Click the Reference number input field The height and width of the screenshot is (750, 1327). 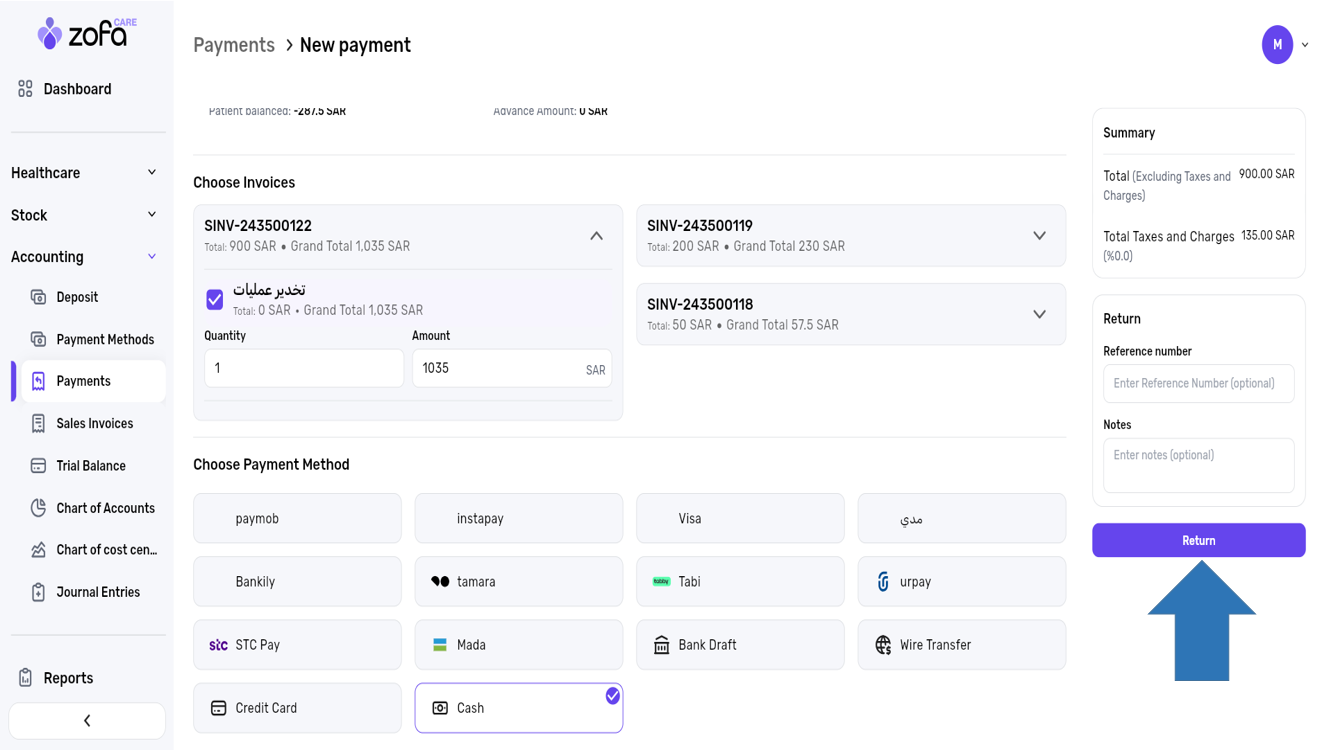tap(1198, 384)
